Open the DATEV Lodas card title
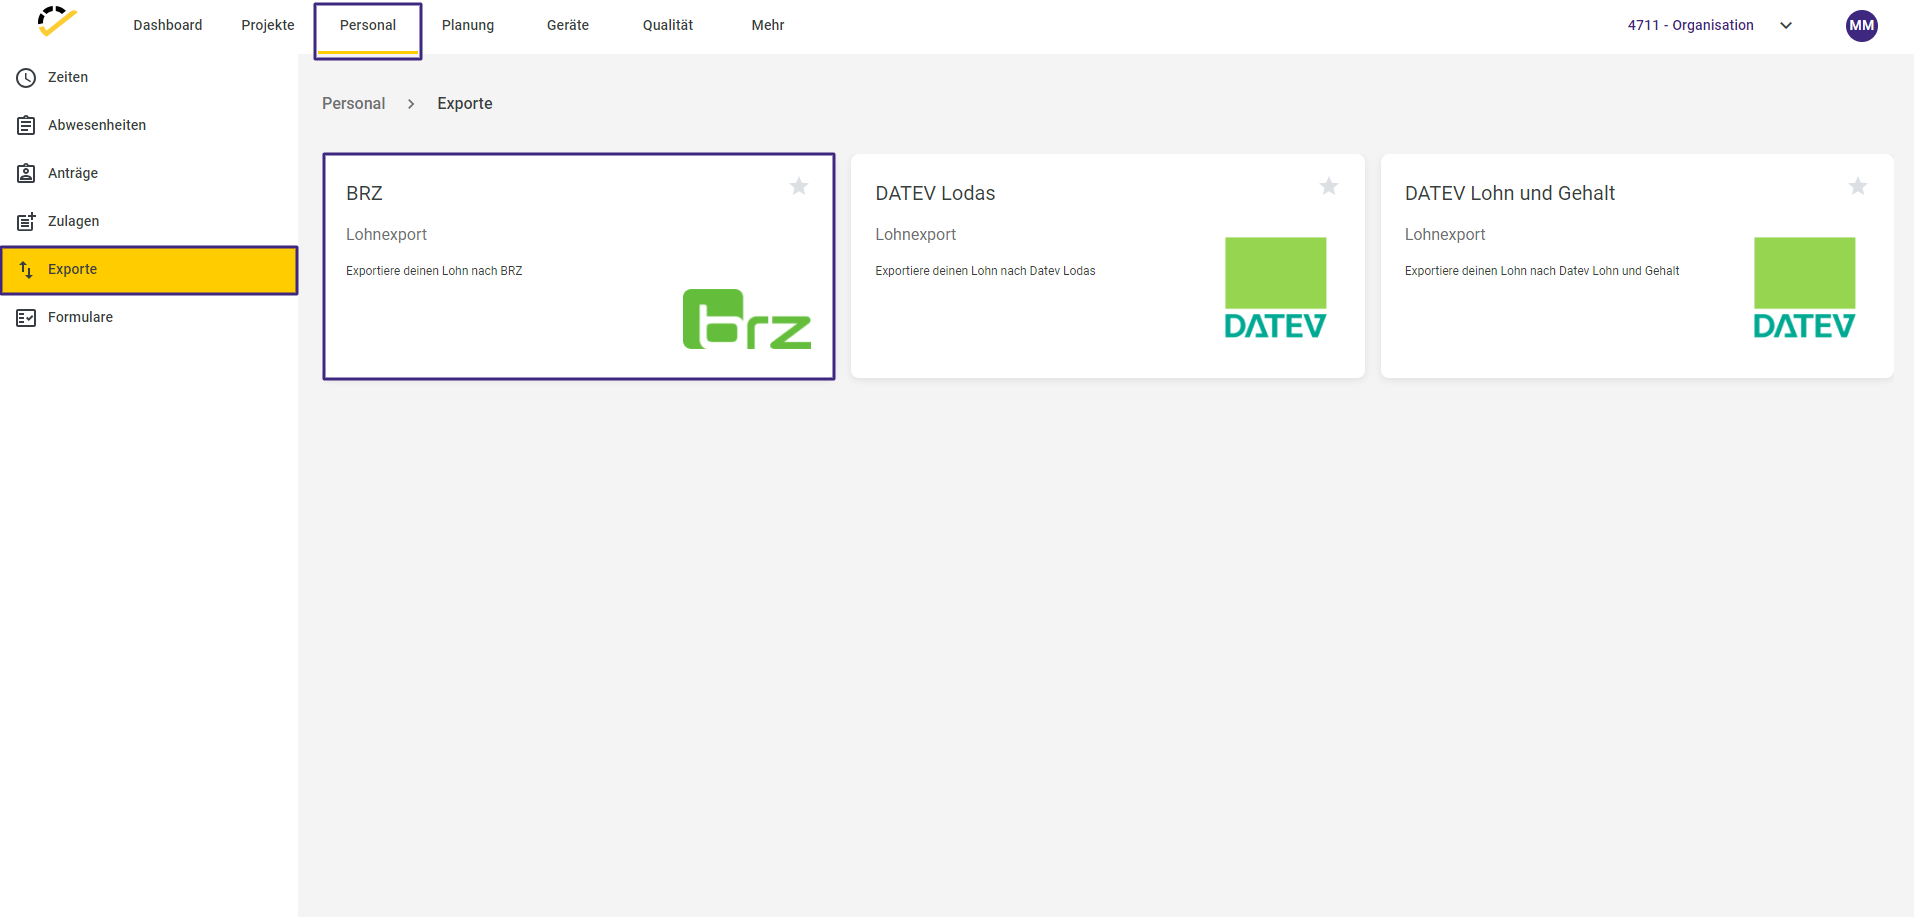The height and width of the screenshot is (917, 1914). [x=936, y=194]
